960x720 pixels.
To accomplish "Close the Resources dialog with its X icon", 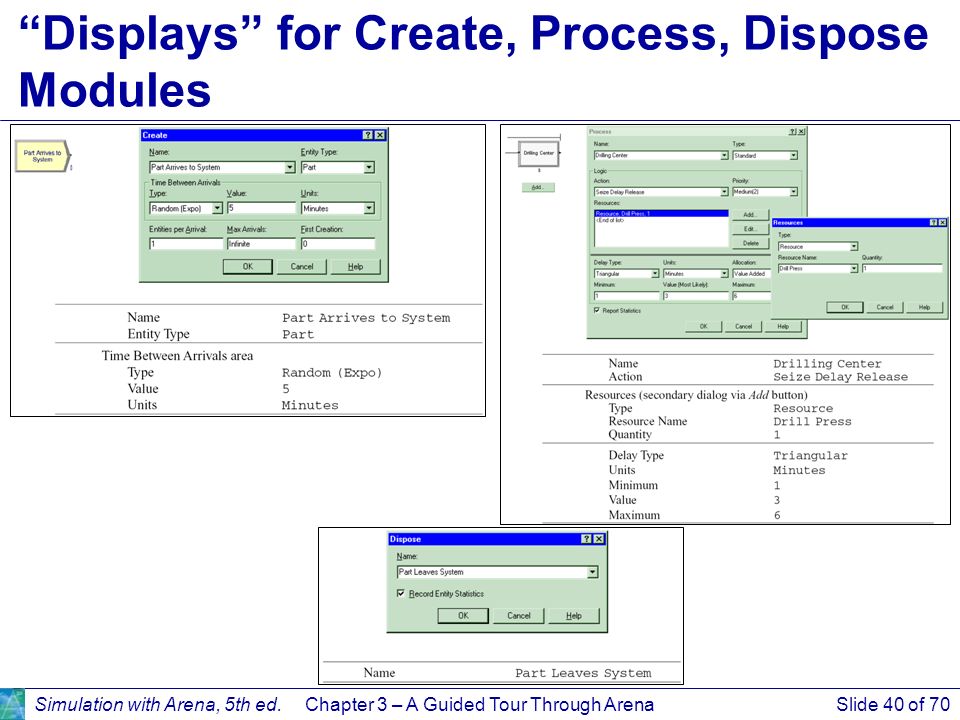I will [942, 223].
